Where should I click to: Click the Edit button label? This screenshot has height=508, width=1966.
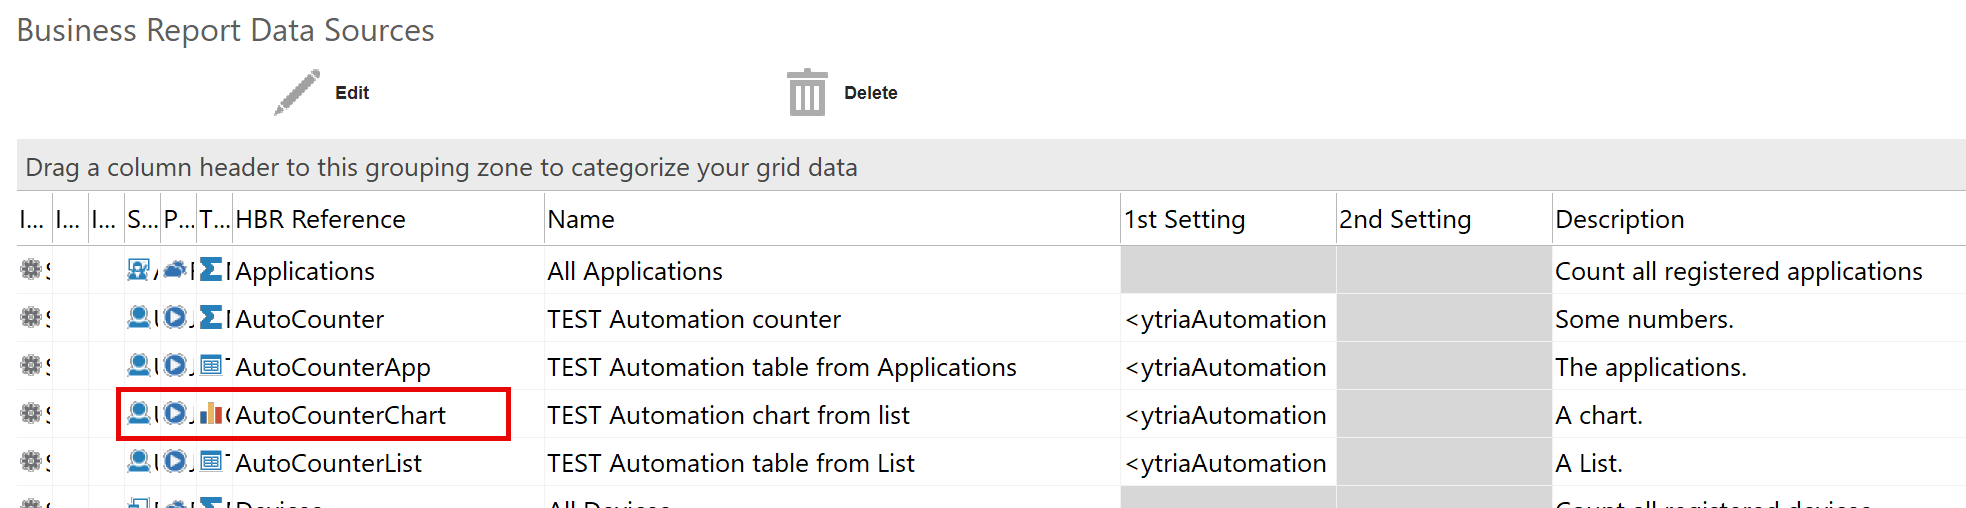352,93
